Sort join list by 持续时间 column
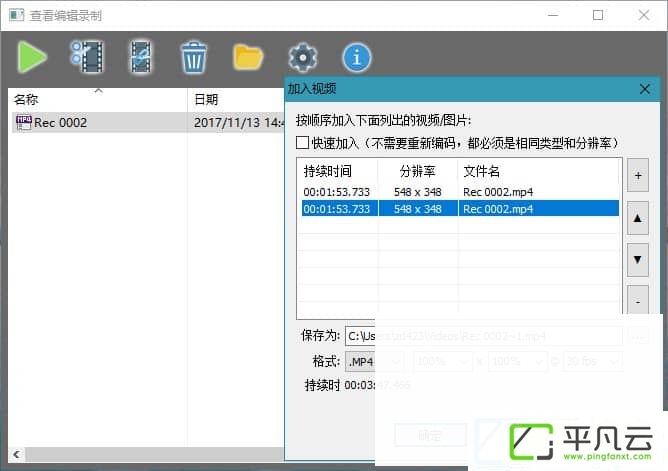Screen dimensions: 668x471 coord(339,171)
